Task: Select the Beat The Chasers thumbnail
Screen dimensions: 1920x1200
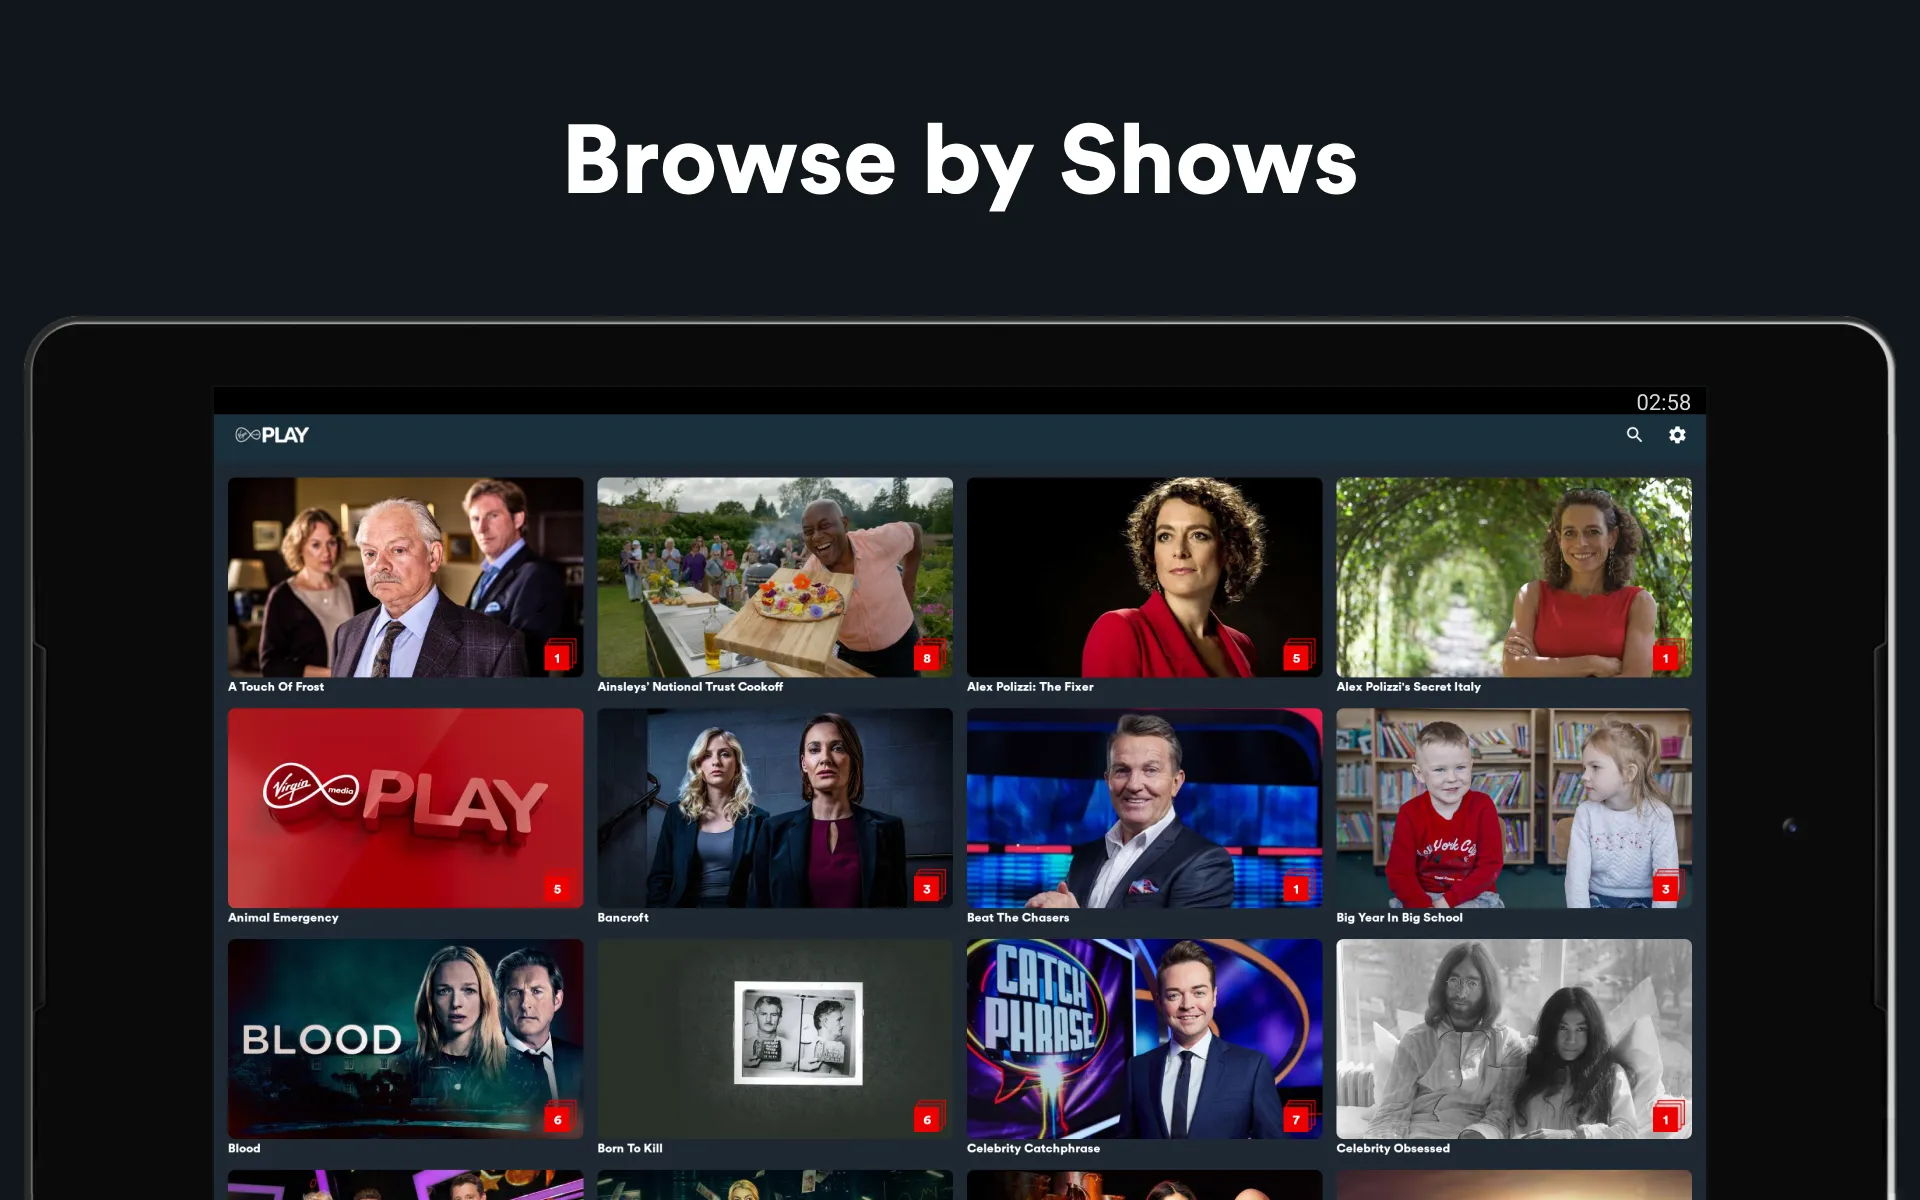Action: coord(1143,807)
